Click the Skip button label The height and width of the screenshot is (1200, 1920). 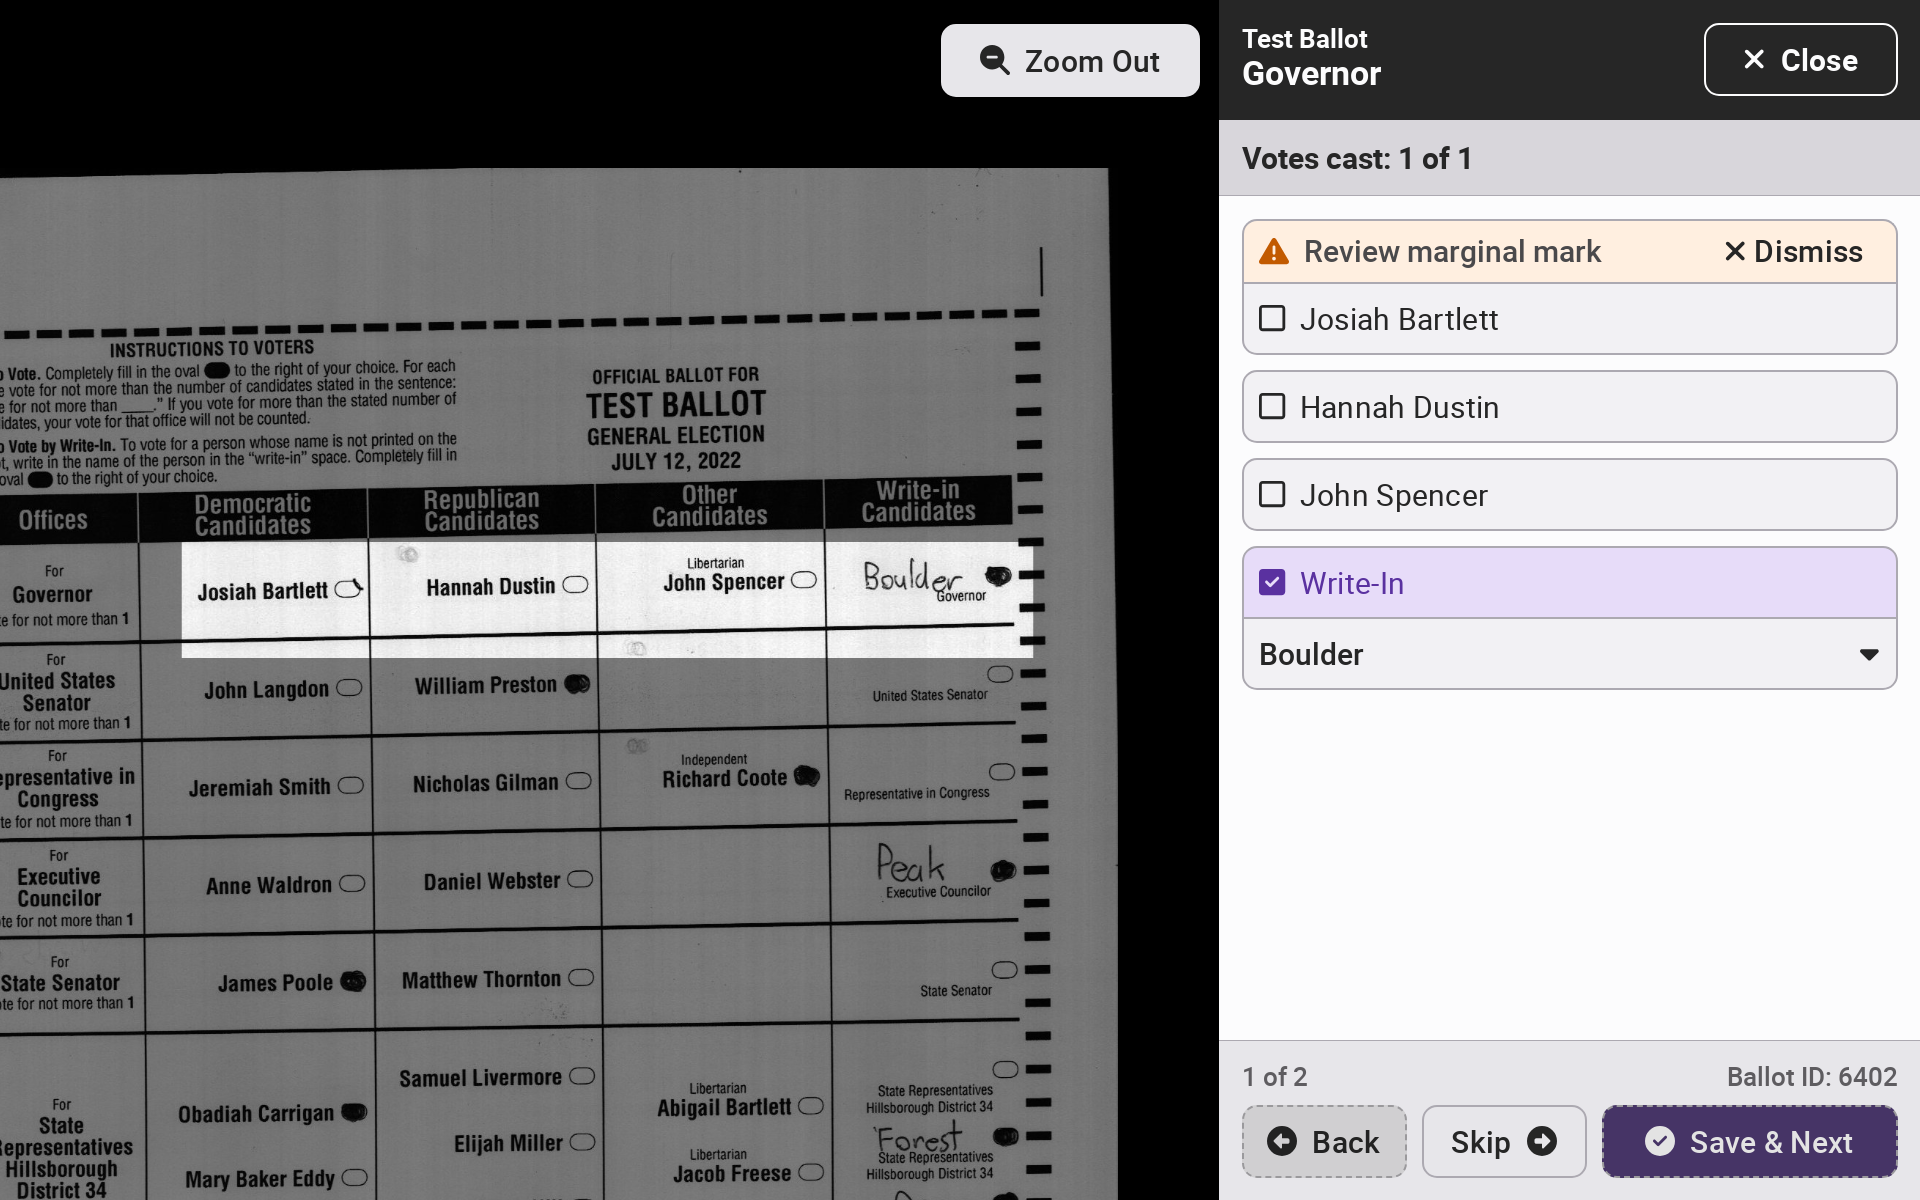tap(1480, 1142)
